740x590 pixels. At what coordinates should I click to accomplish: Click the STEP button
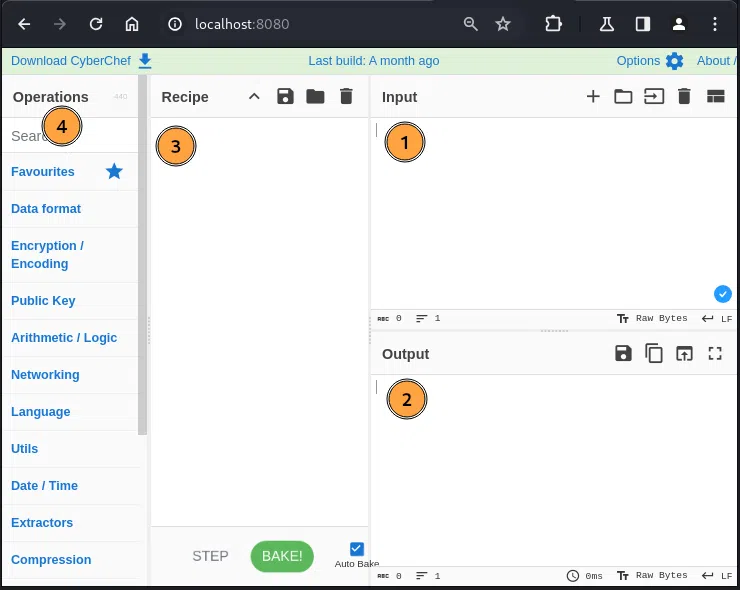point(210,556)
